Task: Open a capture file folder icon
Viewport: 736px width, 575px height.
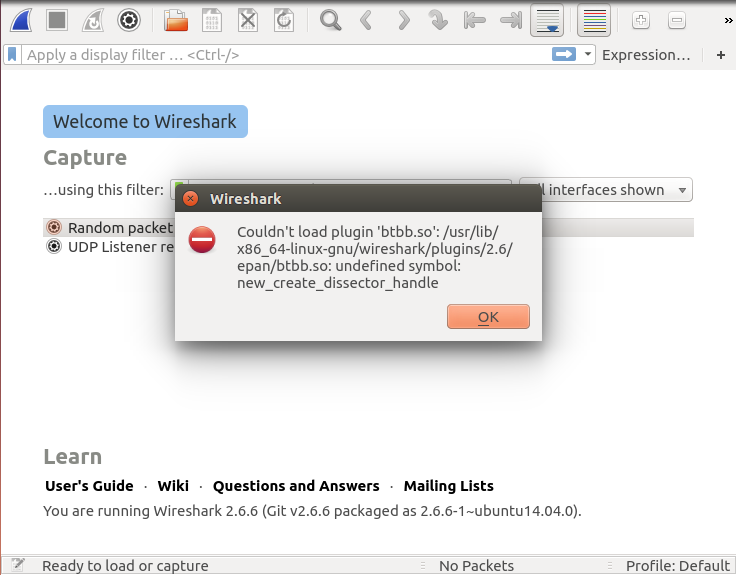Action: [176, 19]
